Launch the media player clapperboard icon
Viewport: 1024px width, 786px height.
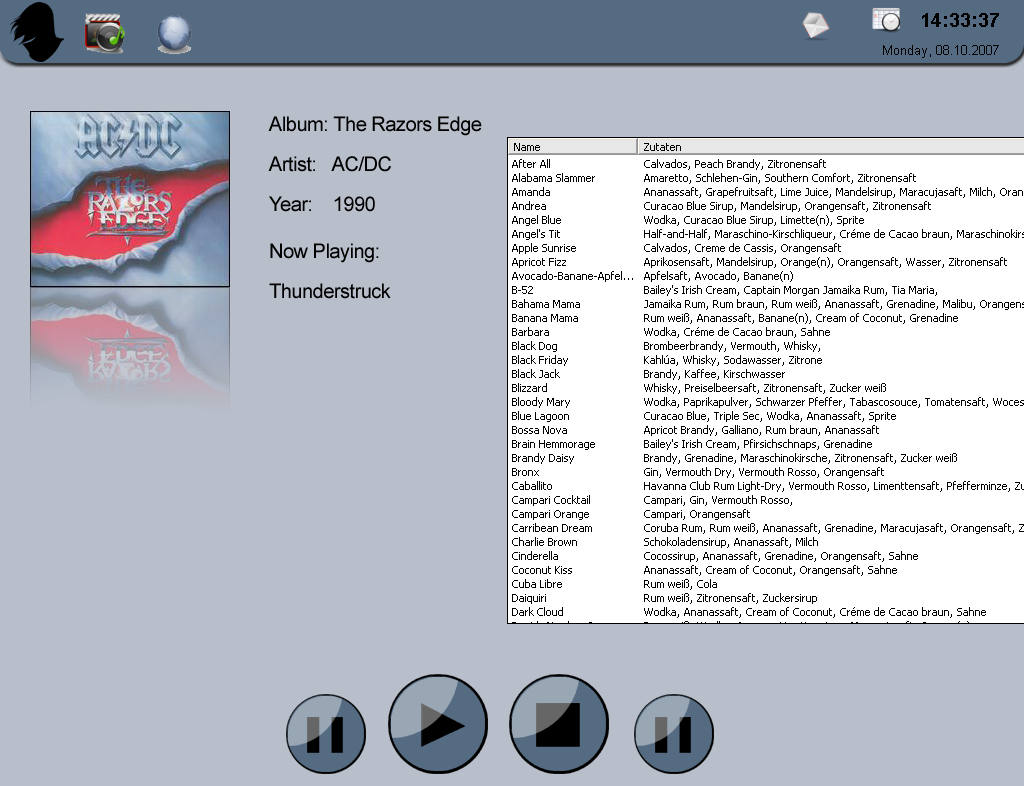pyautogui.click(x=104, y=33)
